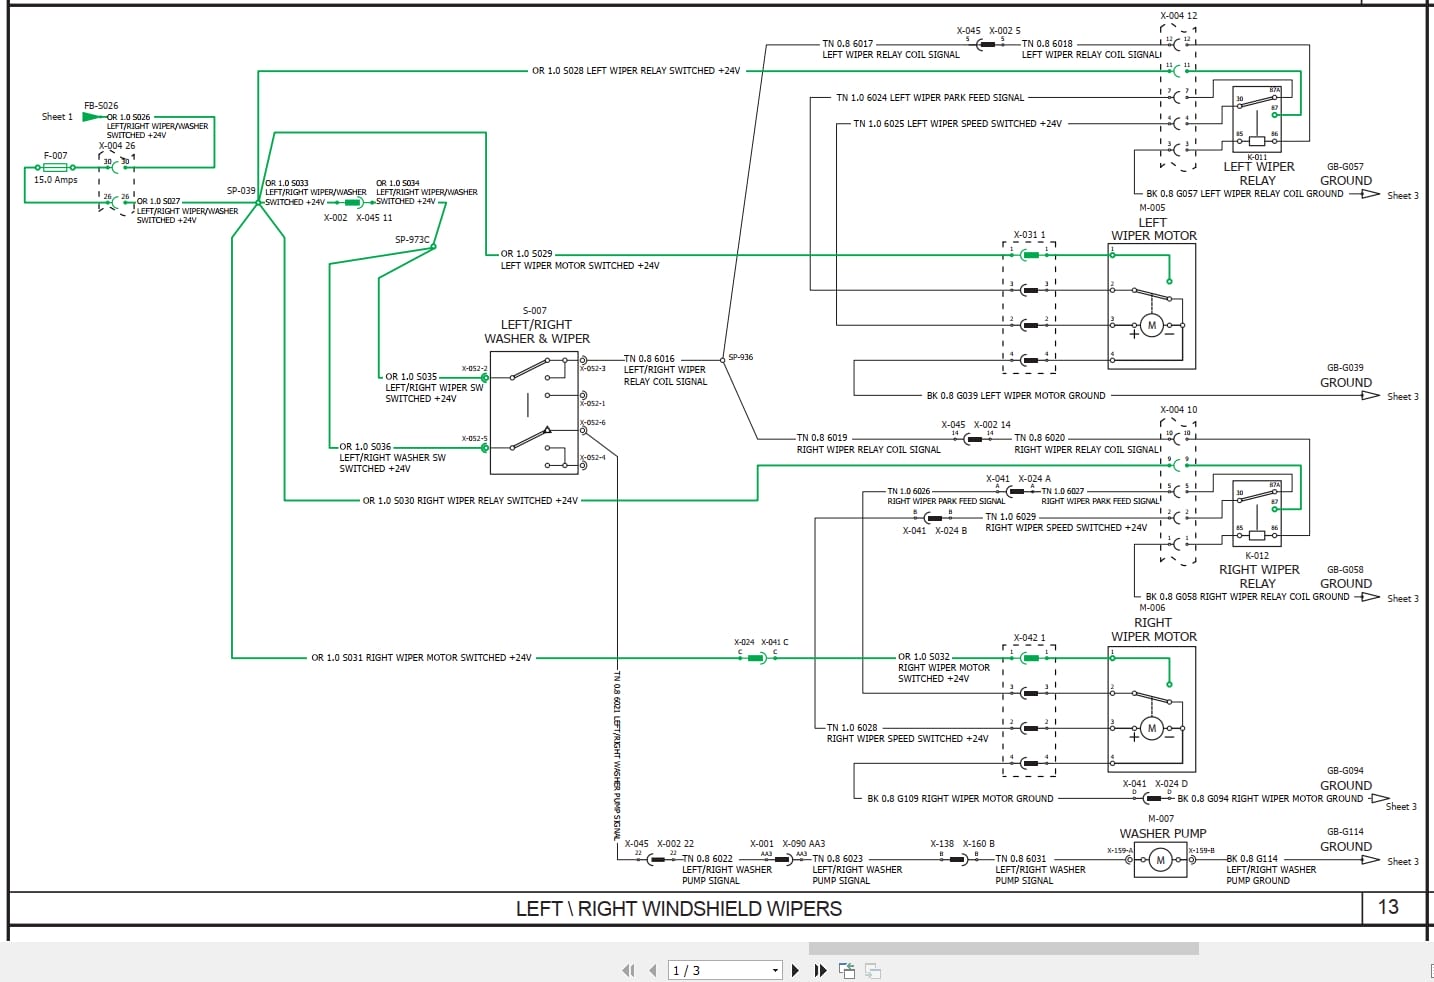This screenshot has width=1434, height=982.
Task: Click the 15.0 Amps fuse F-007 symbol
Action: [55, 167]
